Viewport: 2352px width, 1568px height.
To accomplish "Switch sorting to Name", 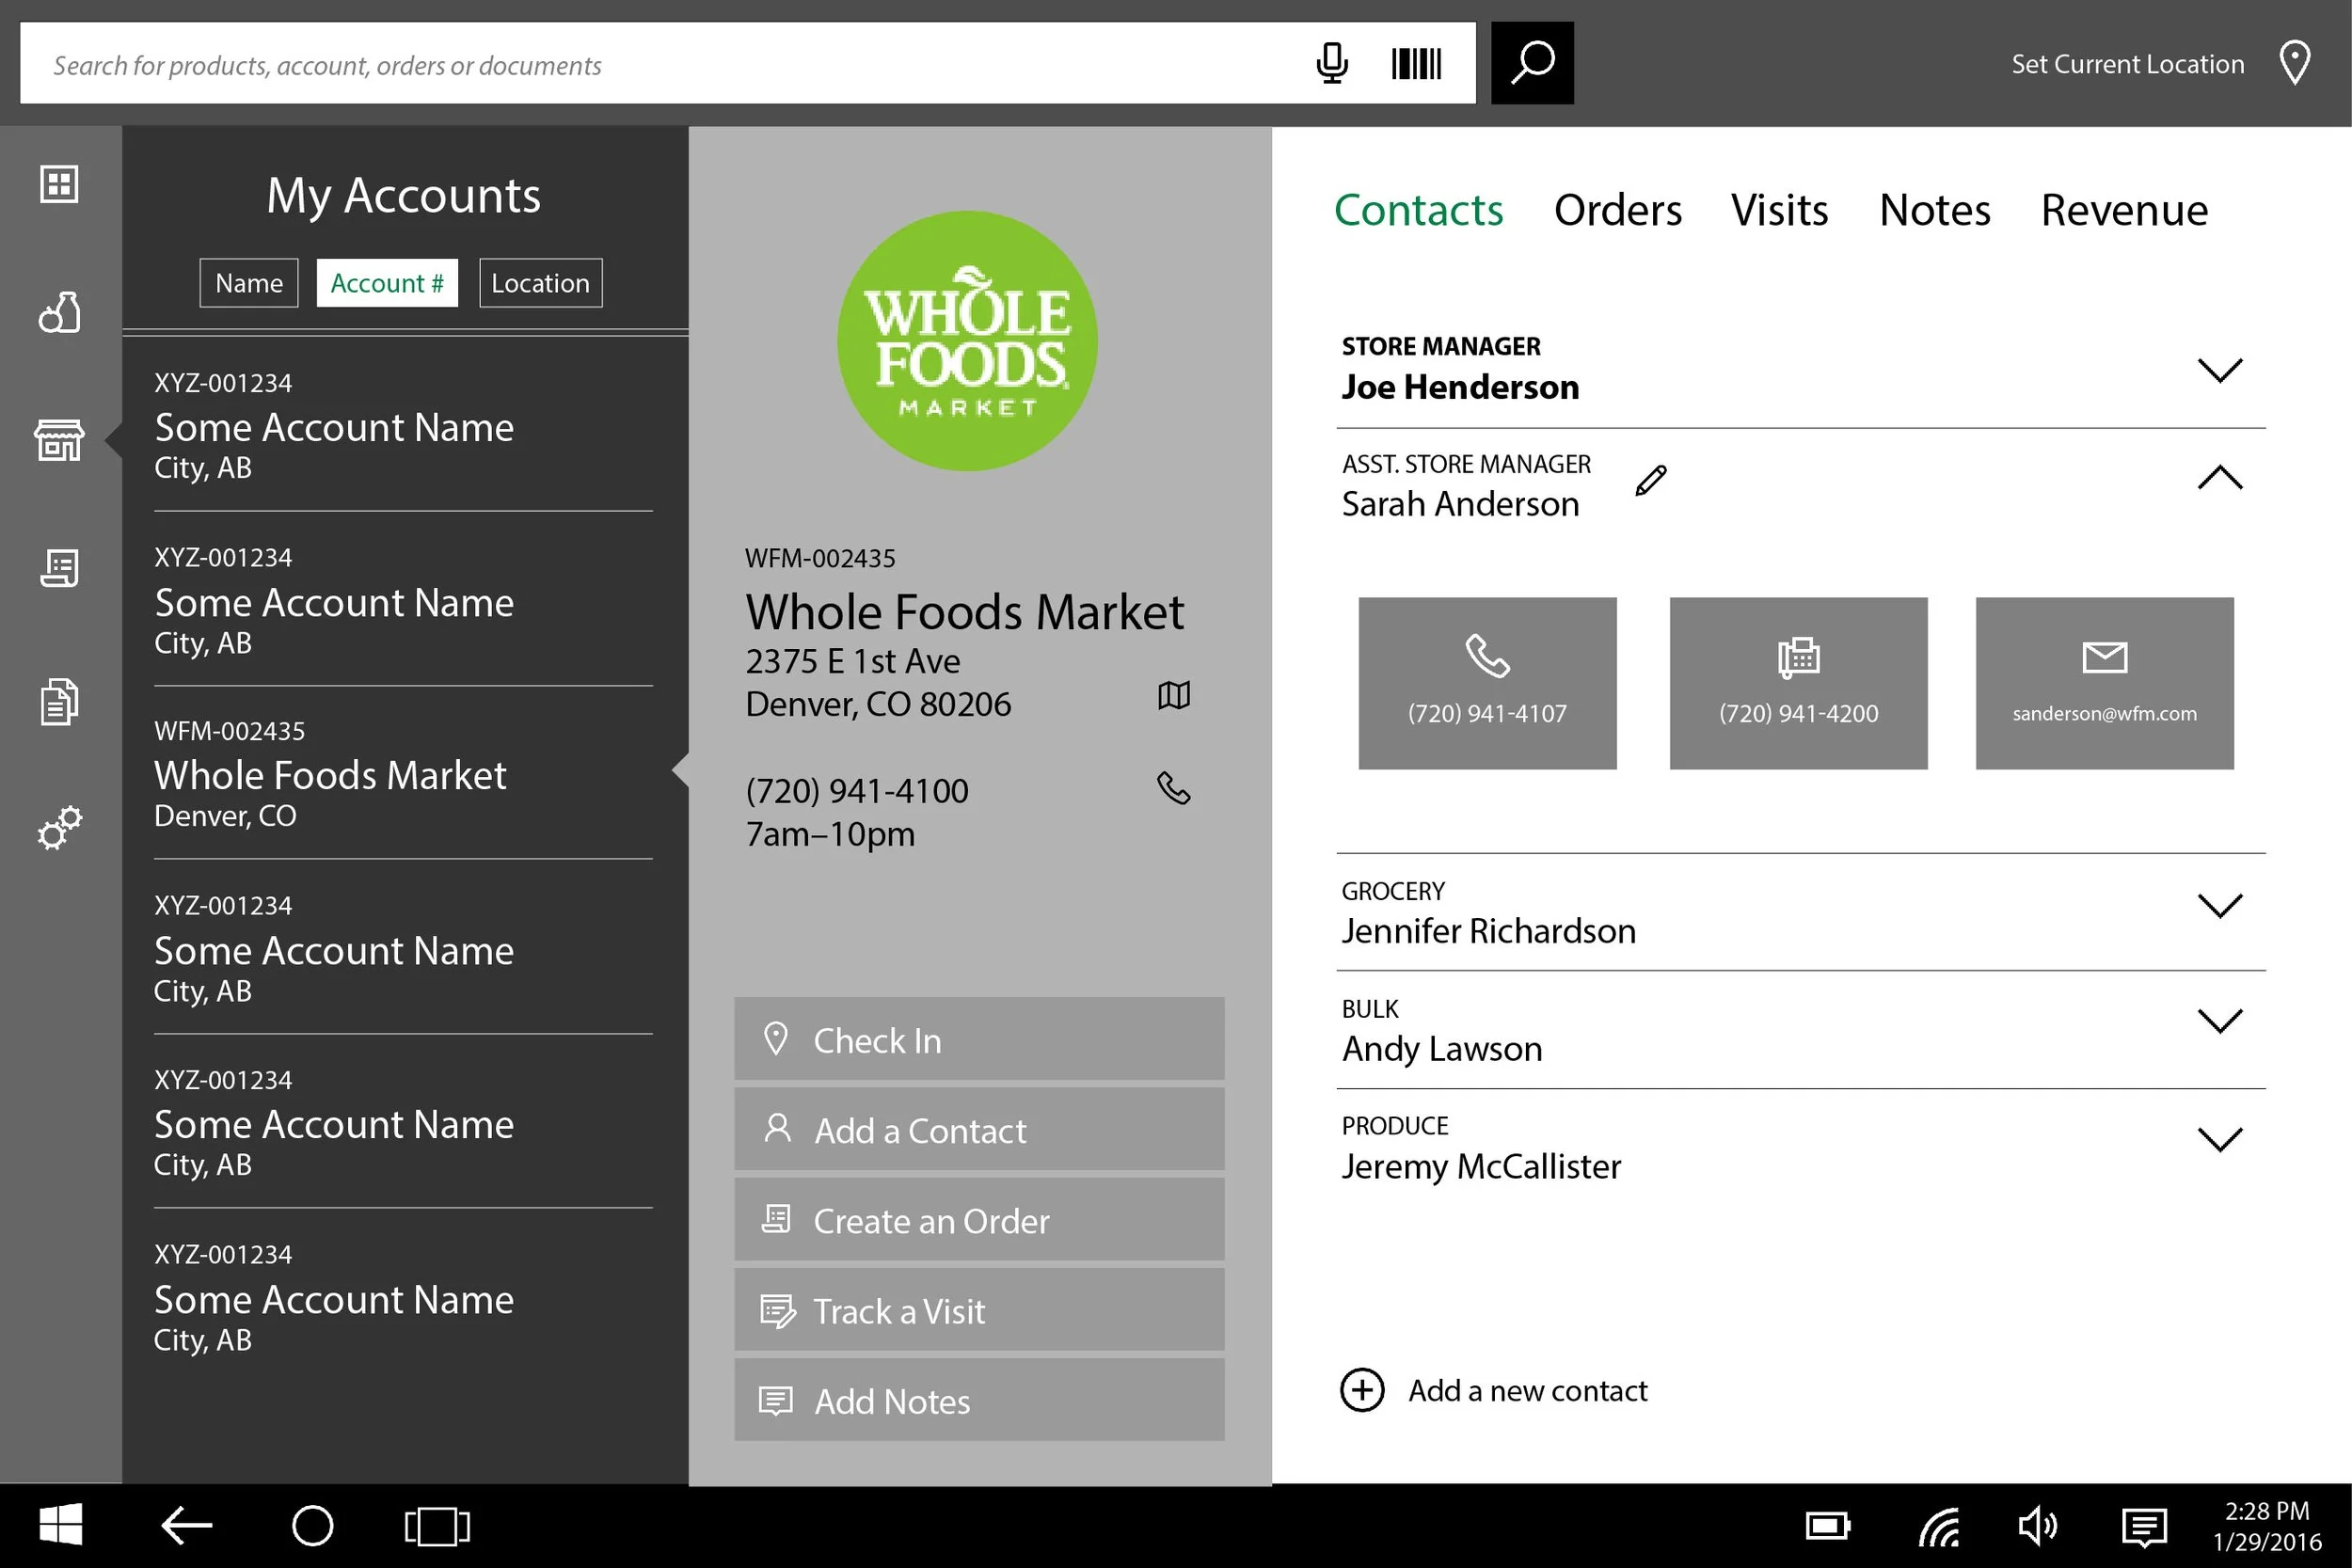I will (x=248, y=282).
